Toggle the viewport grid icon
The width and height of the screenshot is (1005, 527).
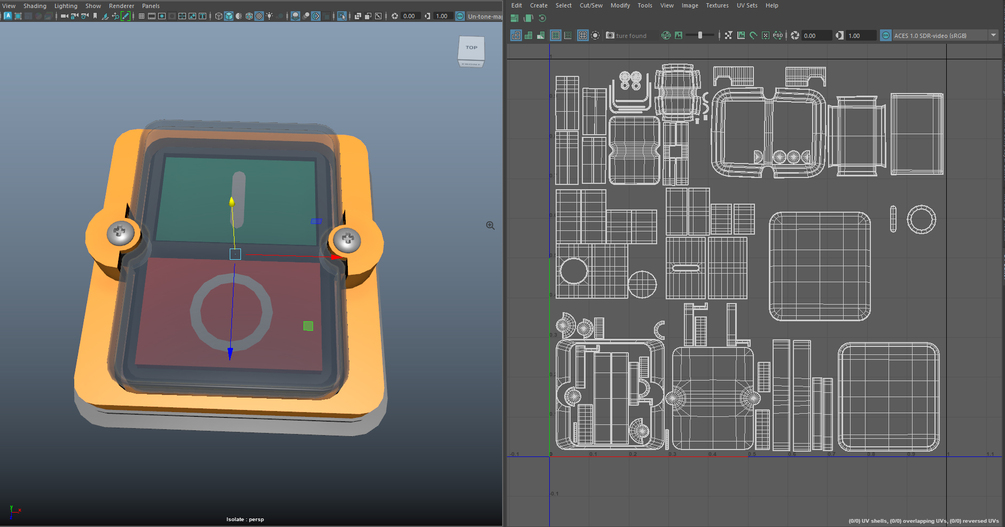pos(142,16)
